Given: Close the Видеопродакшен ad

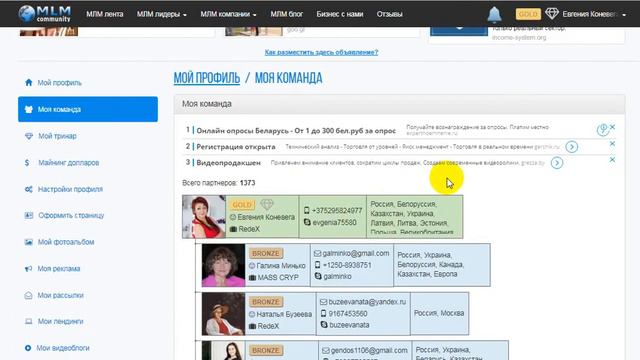Looking at the screenshot, I should coord(612,159).
